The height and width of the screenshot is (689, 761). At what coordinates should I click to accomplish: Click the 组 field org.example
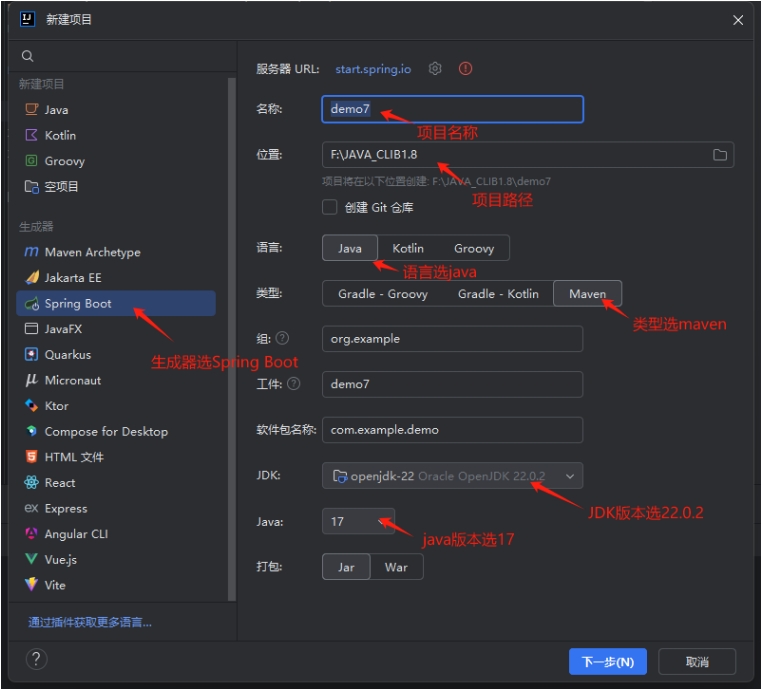click(452, 339)
